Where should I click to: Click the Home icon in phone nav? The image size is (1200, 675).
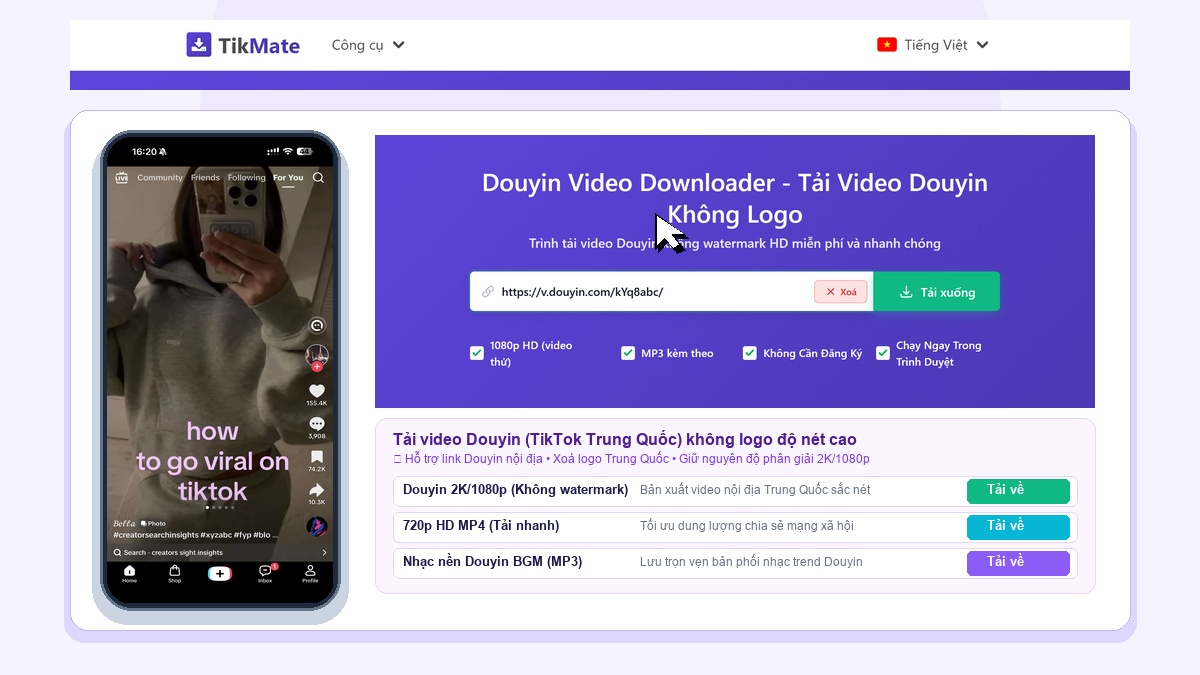(129, 573)
